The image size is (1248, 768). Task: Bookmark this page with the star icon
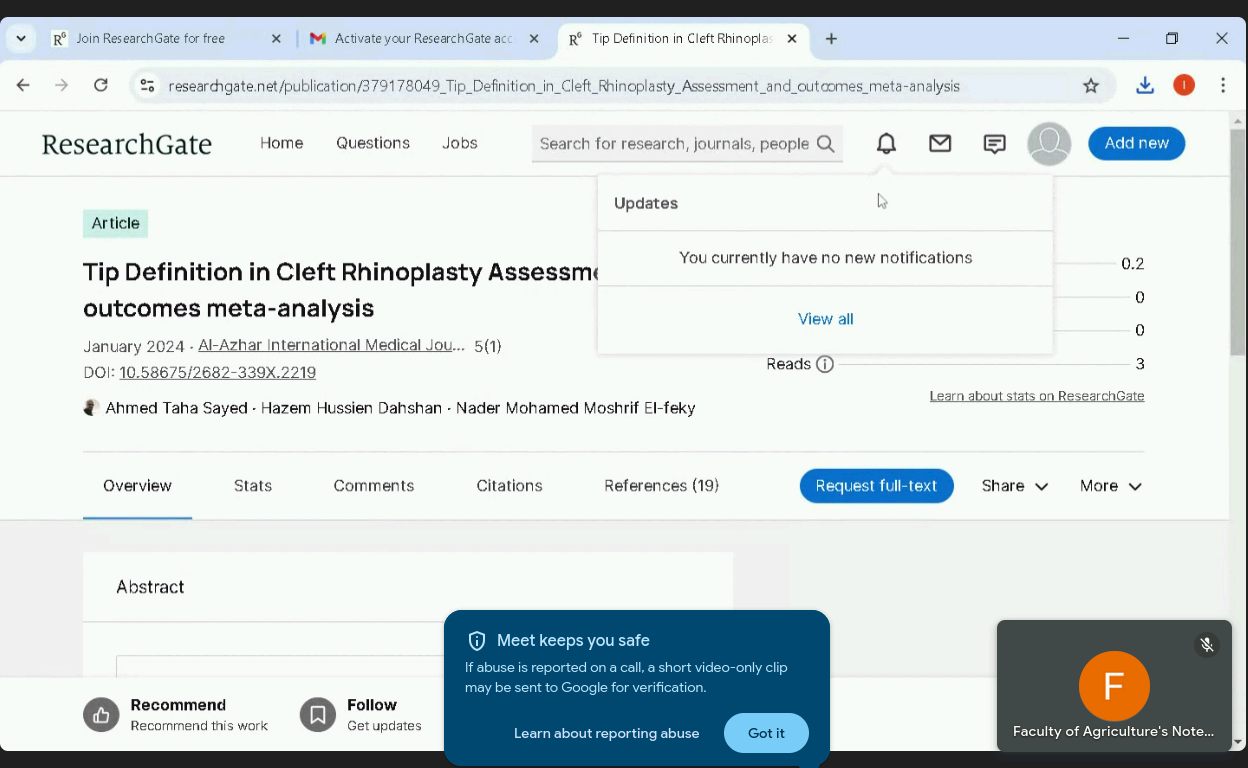coord(1091,86)
